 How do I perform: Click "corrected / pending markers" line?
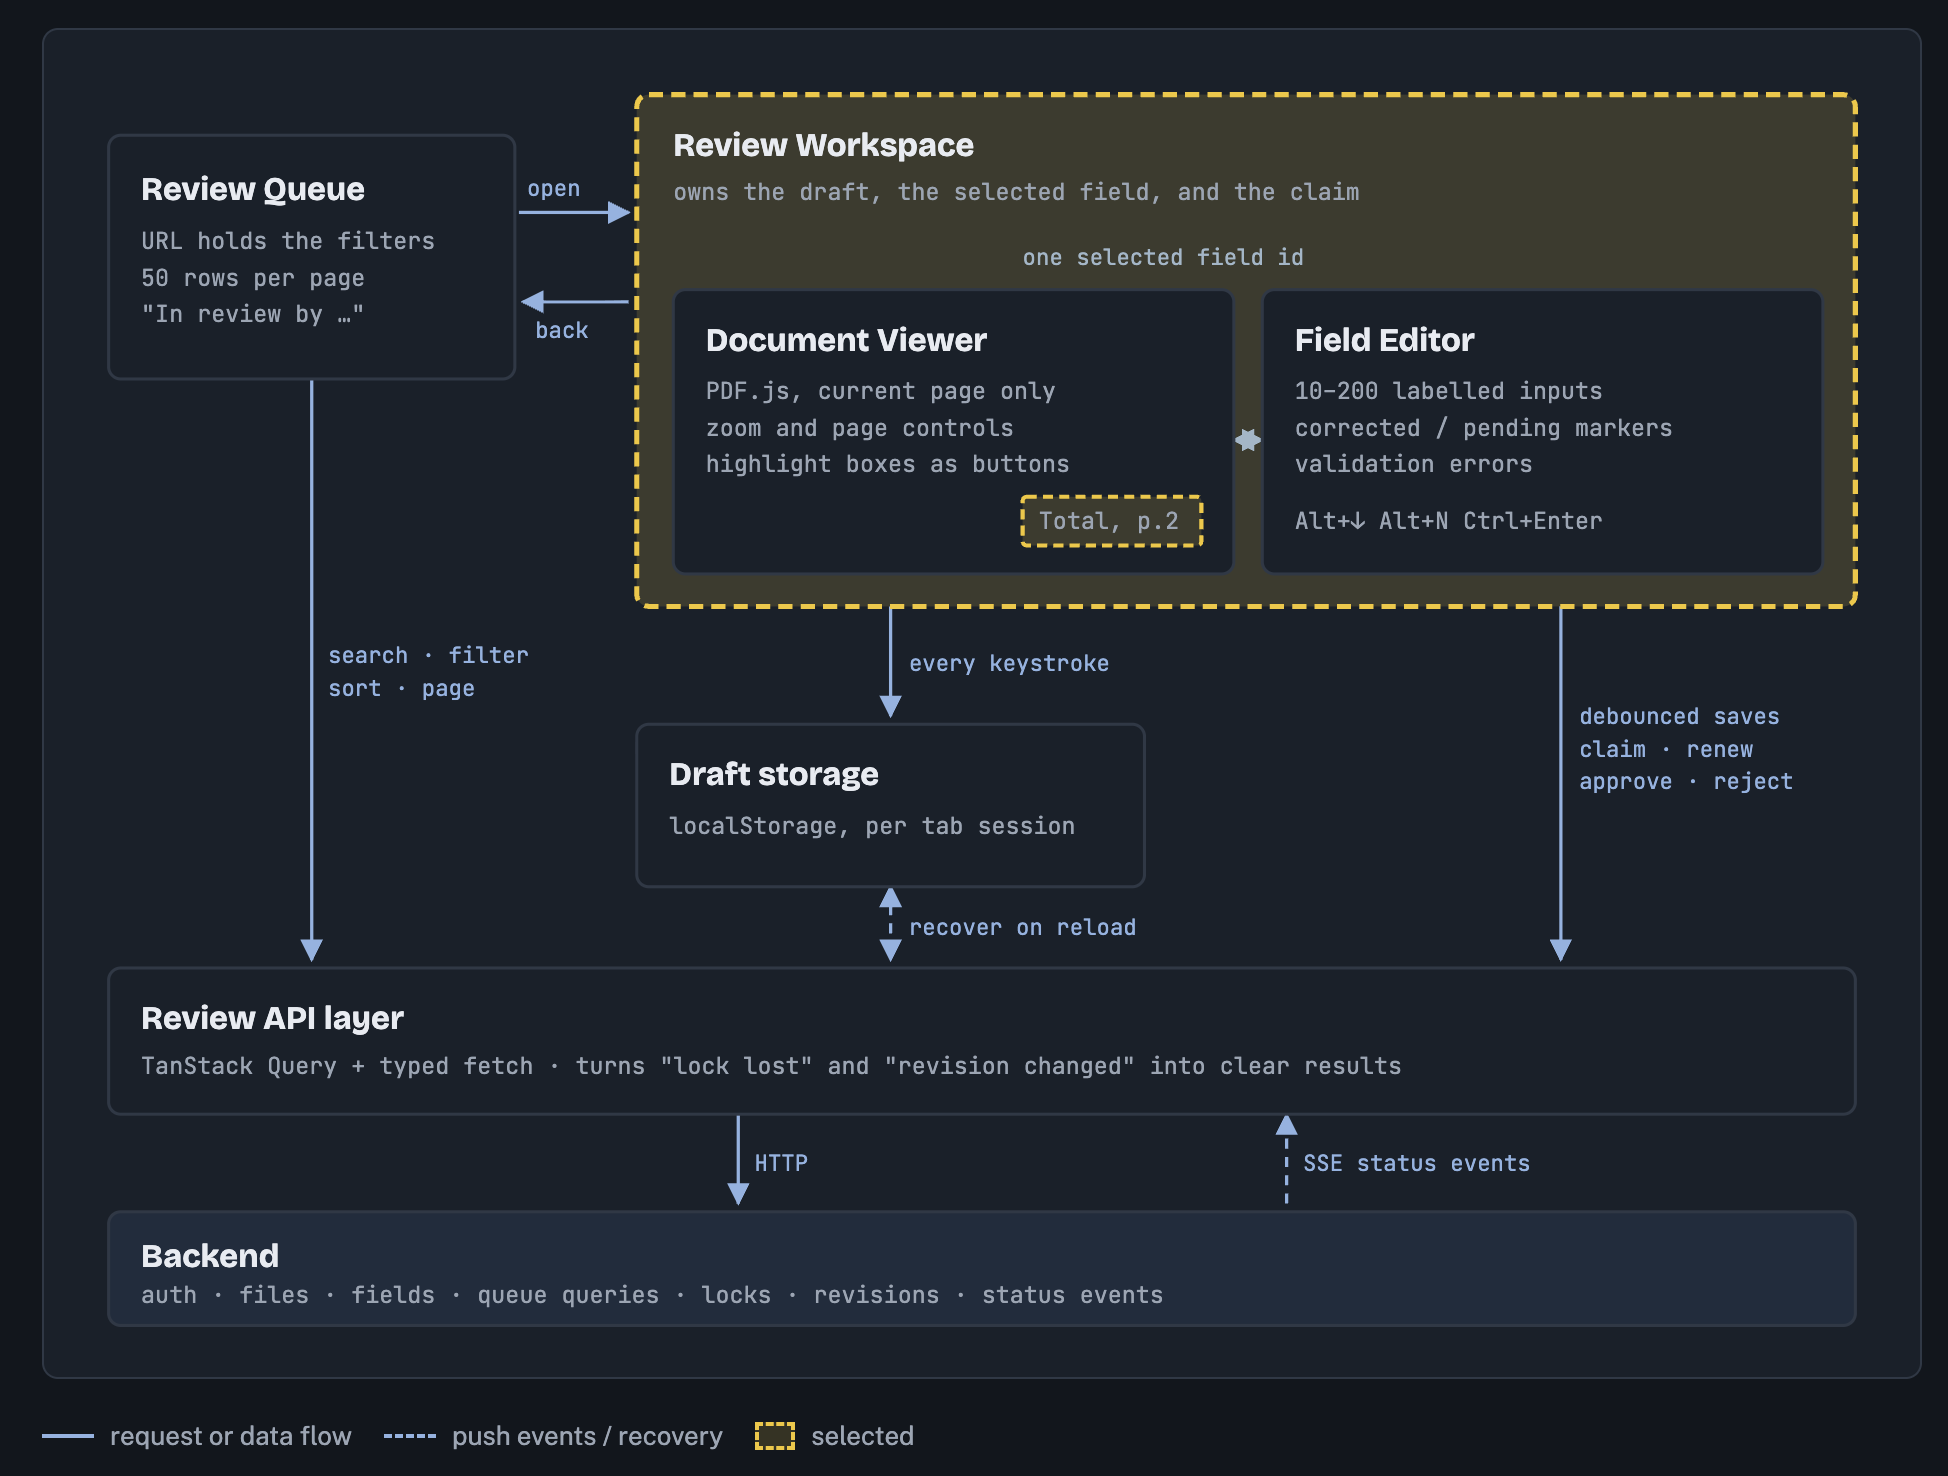pyautogui.click(x=1484, y=428)
